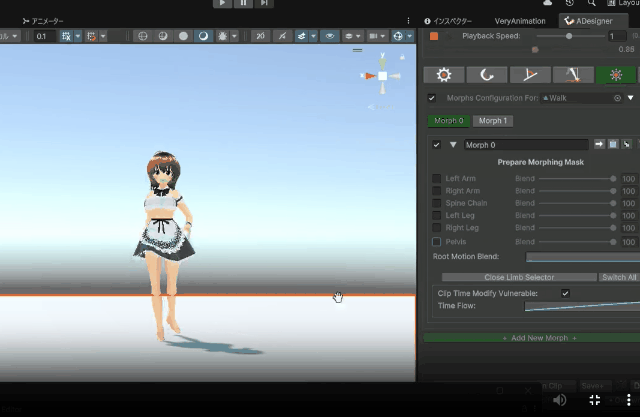Click the gear setup icon in ADesigner
The image size is (640, 417).
pyautogui.click(x=443, y=75)
